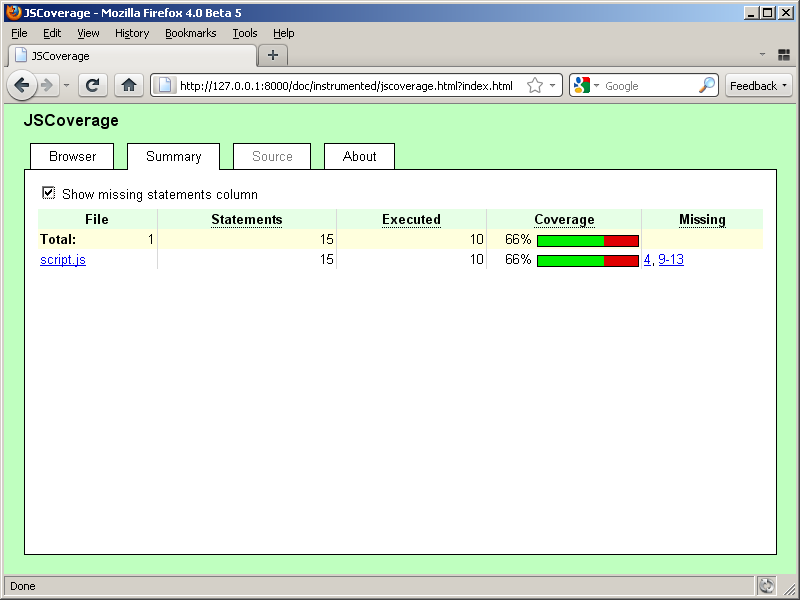Sort by the Coverage column header

click(564, 219)
